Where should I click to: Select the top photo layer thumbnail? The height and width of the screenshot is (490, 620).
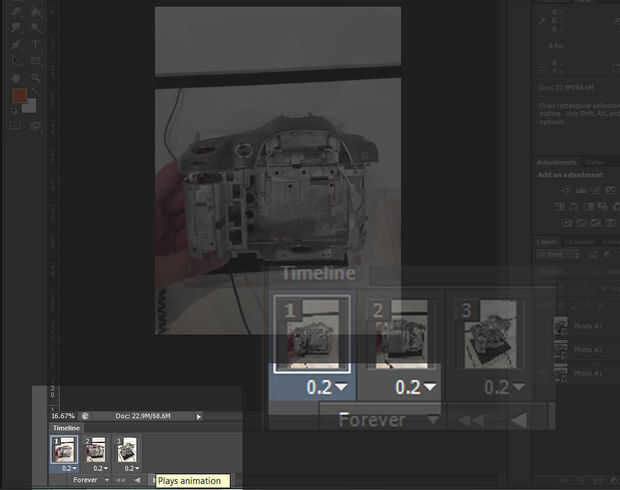[561, 326]
